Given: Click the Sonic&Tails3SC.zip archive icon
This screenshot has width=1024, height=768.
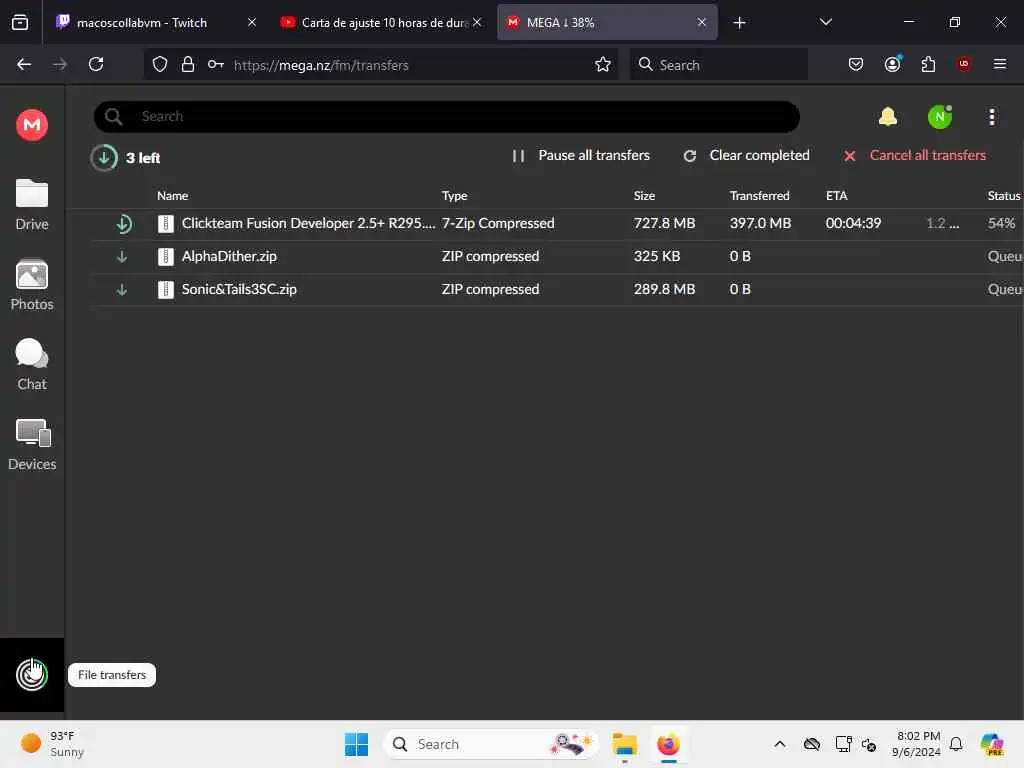Looking at the screenshot, I should pos(166,289).
